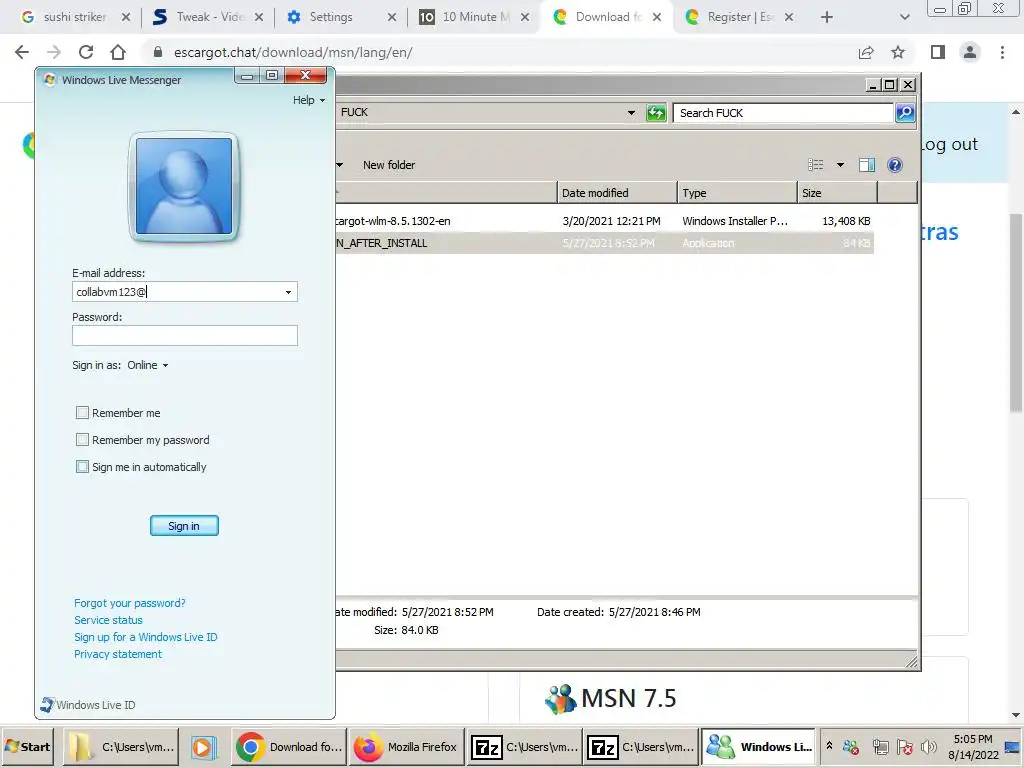Bookmark this page with the star icon
Image resolution: width=1024 pixels, height=768 pixels.
(x=898, y=52)
